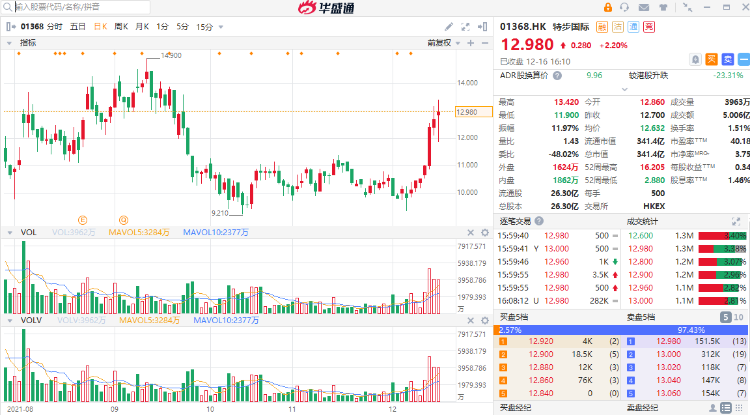Expand quote details chevron down
Screen dimensions: 750x415
tap(624, 89)
